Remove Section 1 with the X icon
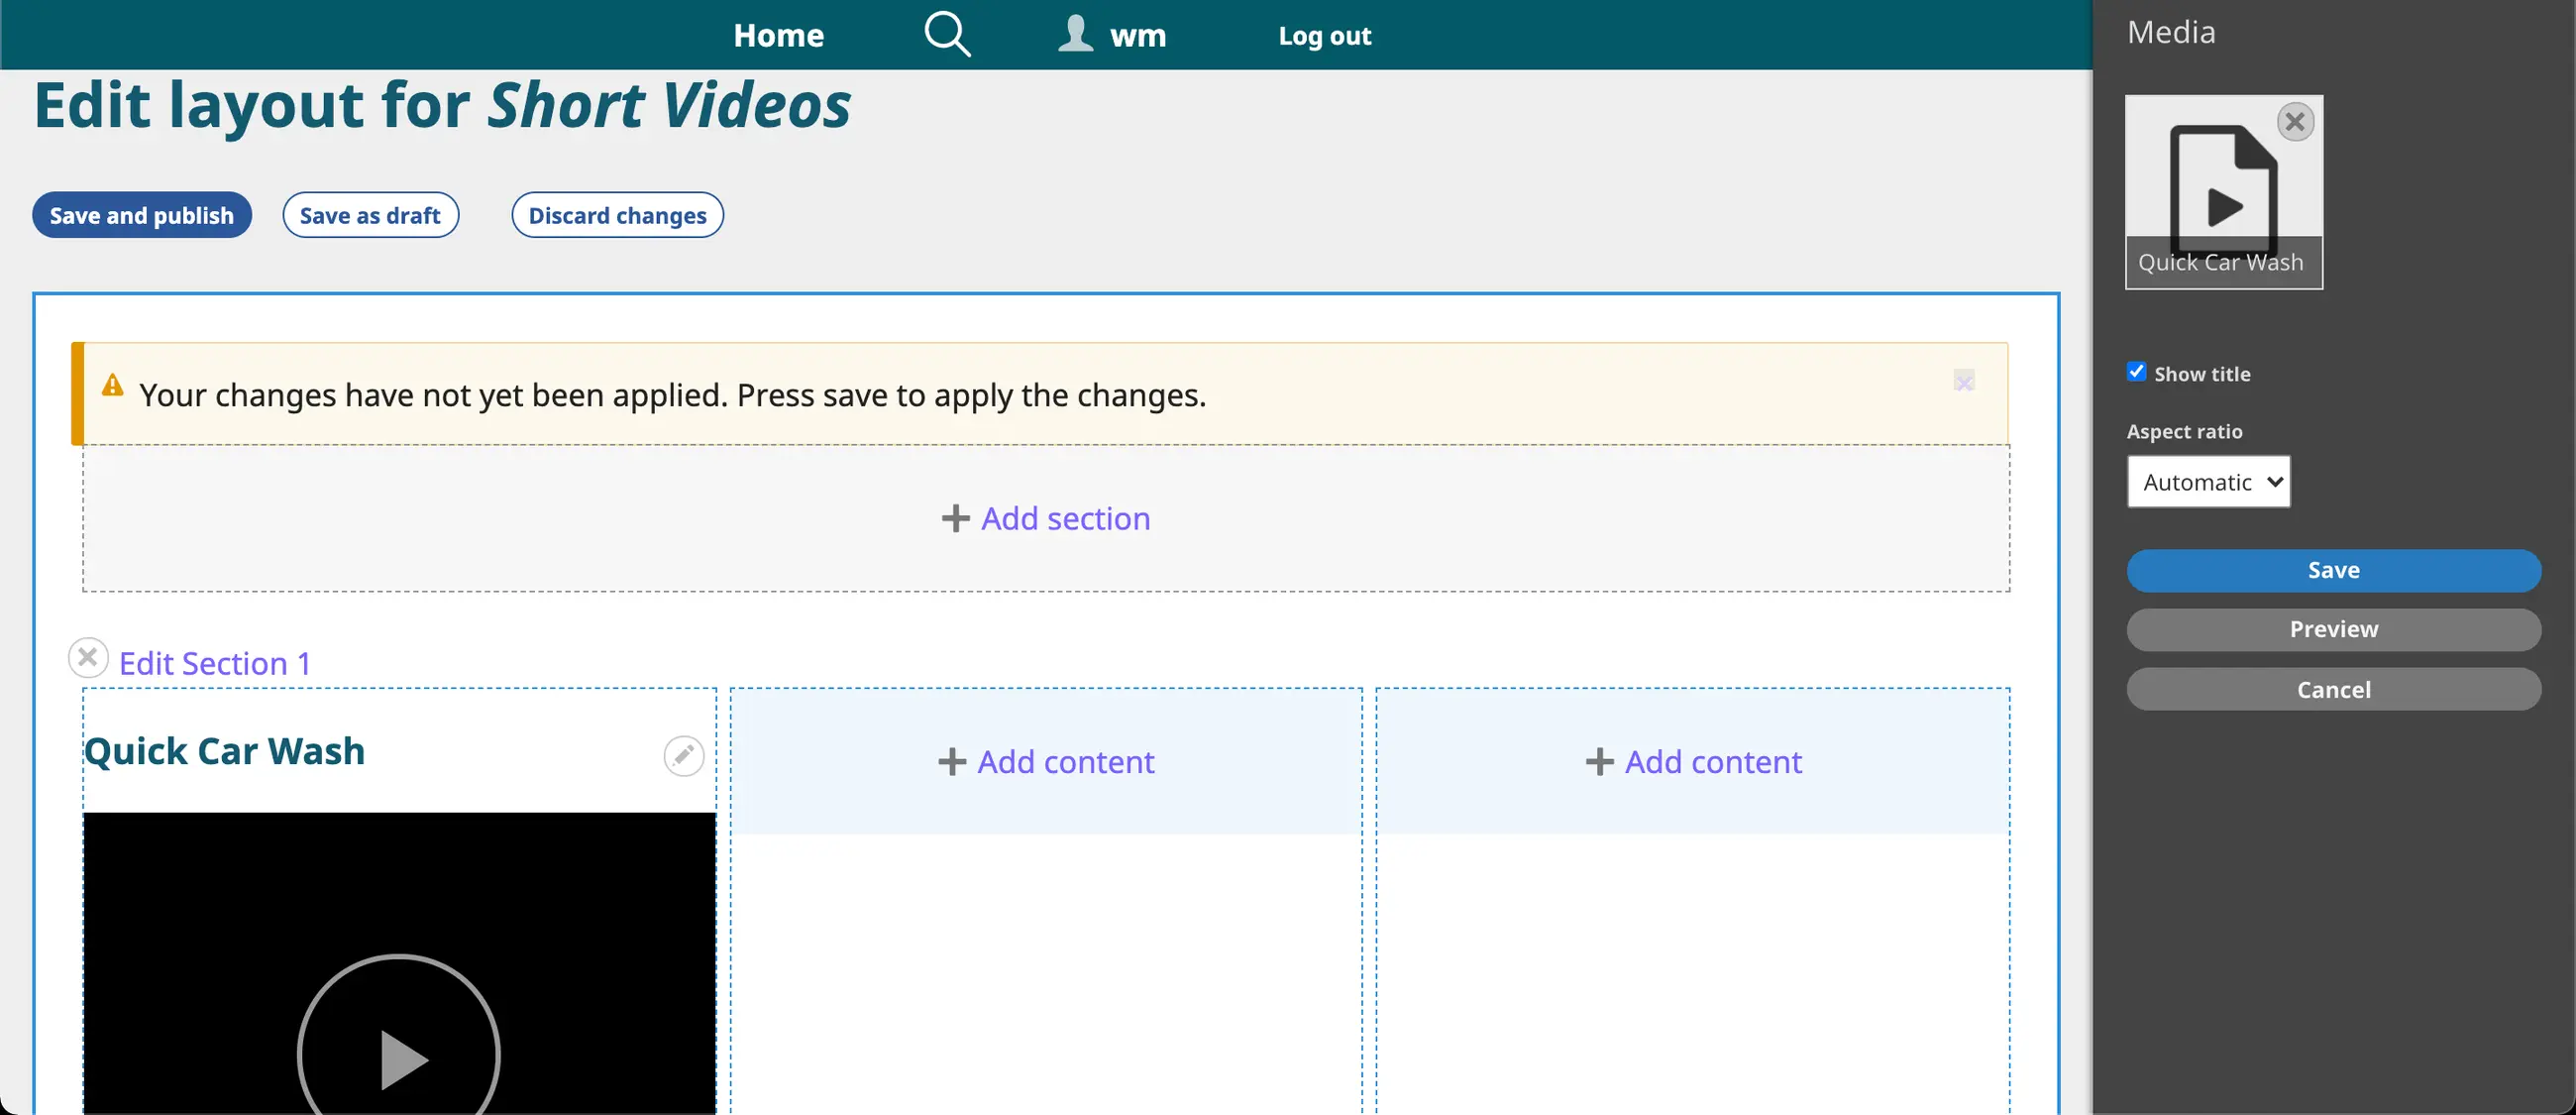Screen dimensions: 2576x1115 pyautogui.click(x=88, y=657)
